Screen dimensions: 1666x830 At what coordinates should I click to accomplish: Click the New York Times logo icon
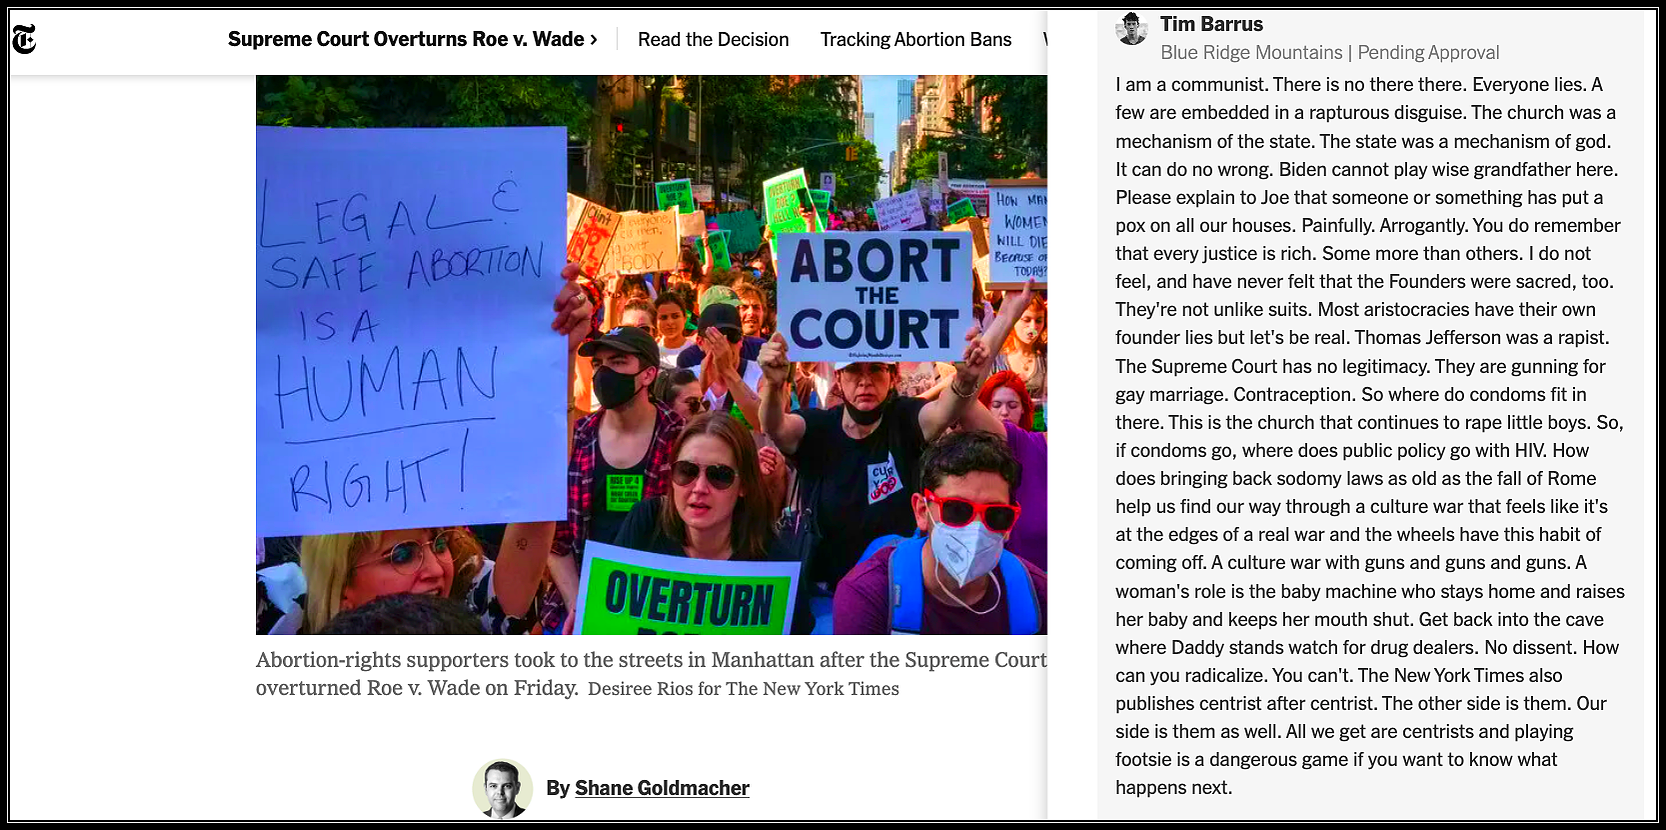tap(24, 39)
